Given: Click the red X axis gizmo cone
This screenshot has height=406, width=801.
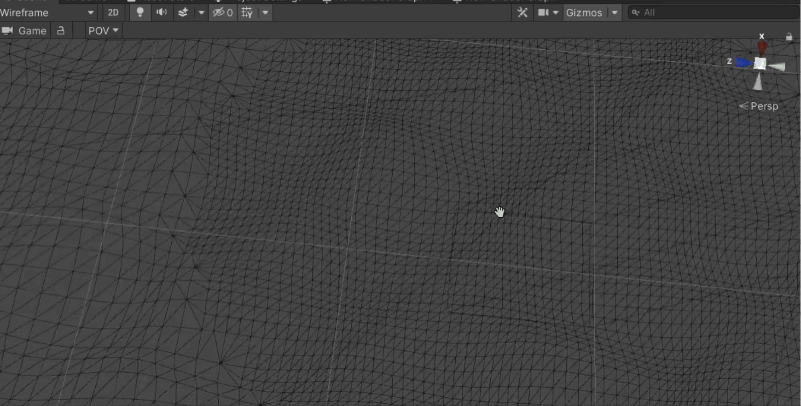Looking at the screenshot, I should point(762,46).
